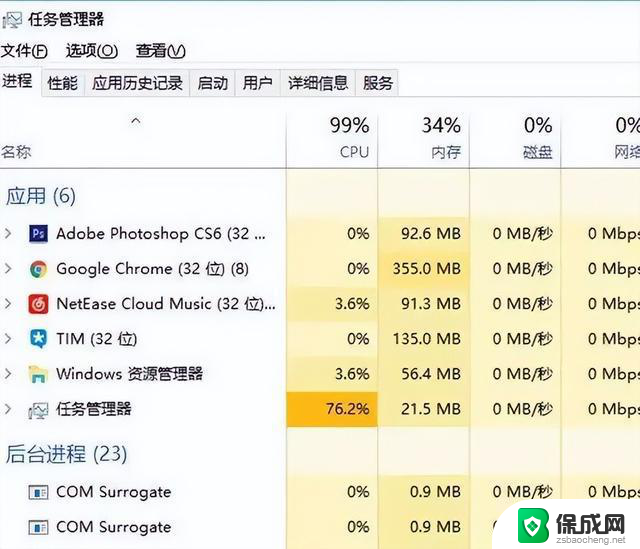Expand the NetEase Cloud Music process
The height and width of the screenshot is (549, 640).
pos(8,304)
